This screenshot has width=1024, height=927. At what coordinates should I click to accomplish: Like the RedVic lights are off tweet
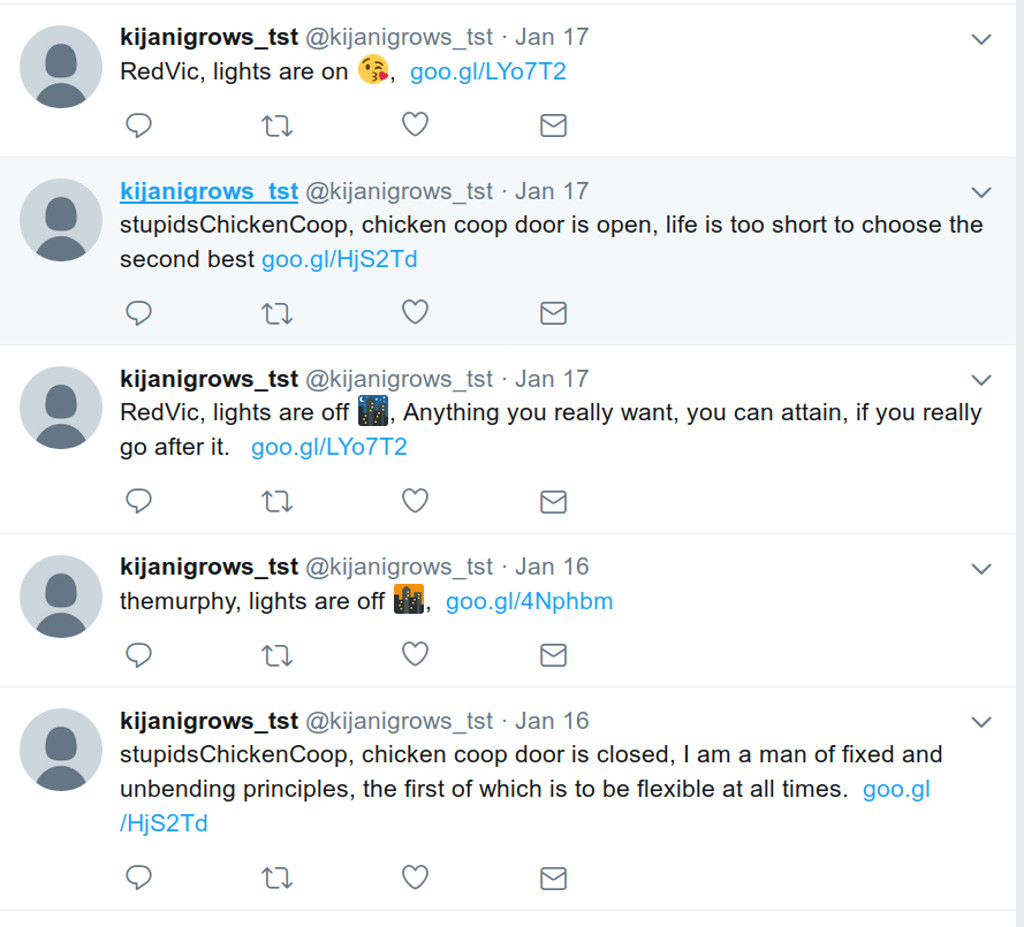point(415,501)
